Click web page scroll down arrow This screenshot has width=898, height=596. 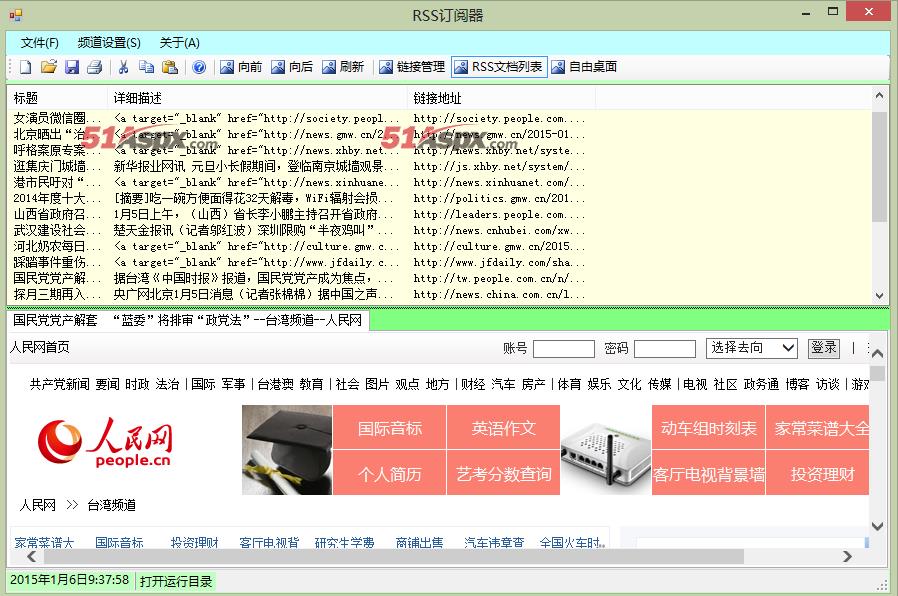click(877, 526)
